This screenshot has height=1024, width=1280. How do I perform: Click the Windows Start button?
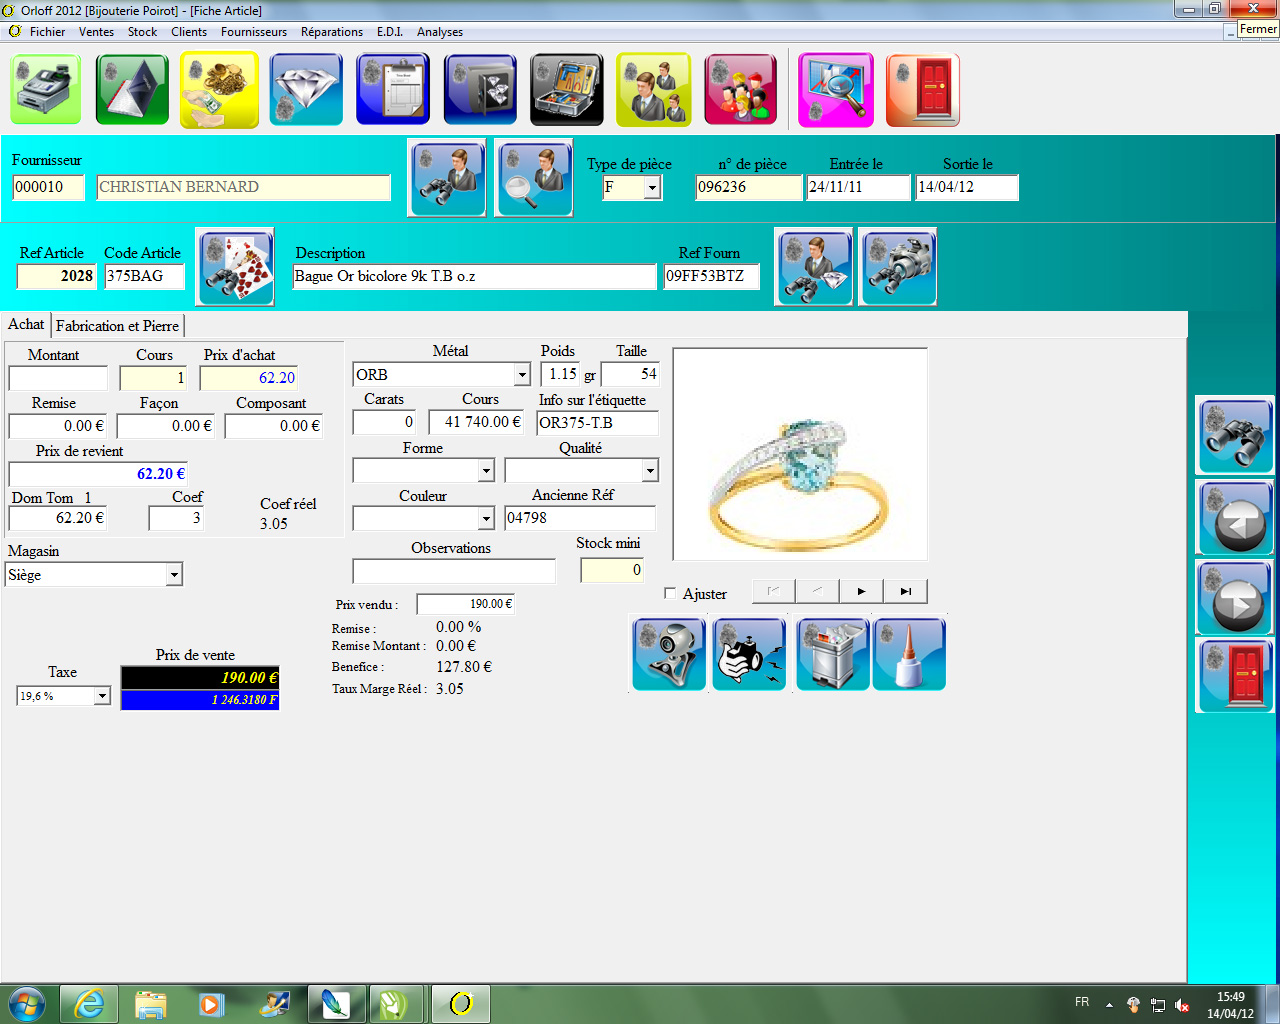click(27, 1003)
